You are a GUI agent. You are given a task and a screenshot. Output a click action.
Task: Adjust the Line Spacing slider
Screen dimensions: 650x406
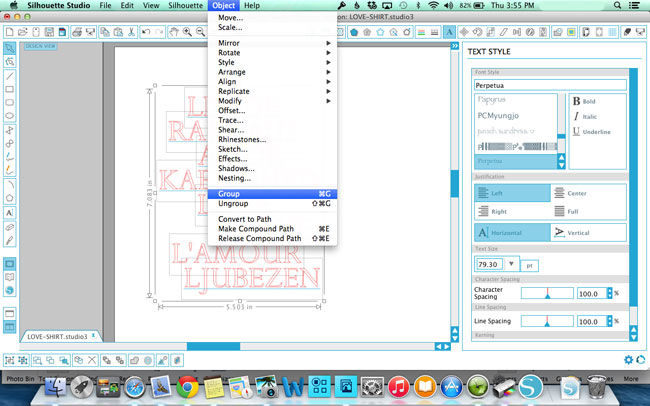(x=547, y=321)
